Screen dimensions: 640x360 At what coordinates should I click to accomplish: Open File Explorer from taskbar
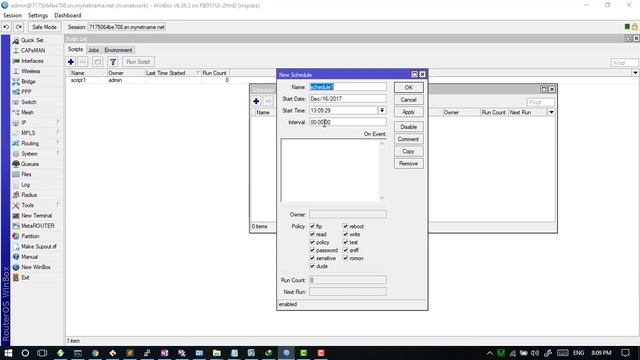(217, 353)
